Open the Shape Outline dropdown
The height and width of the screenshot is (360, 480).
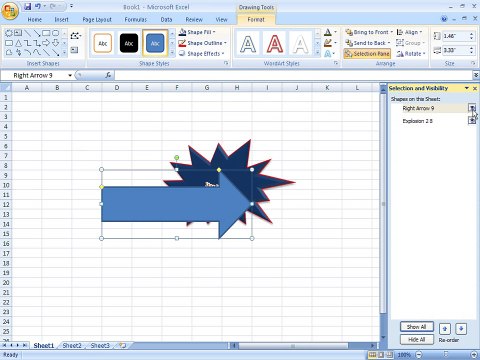click(202, 43)
